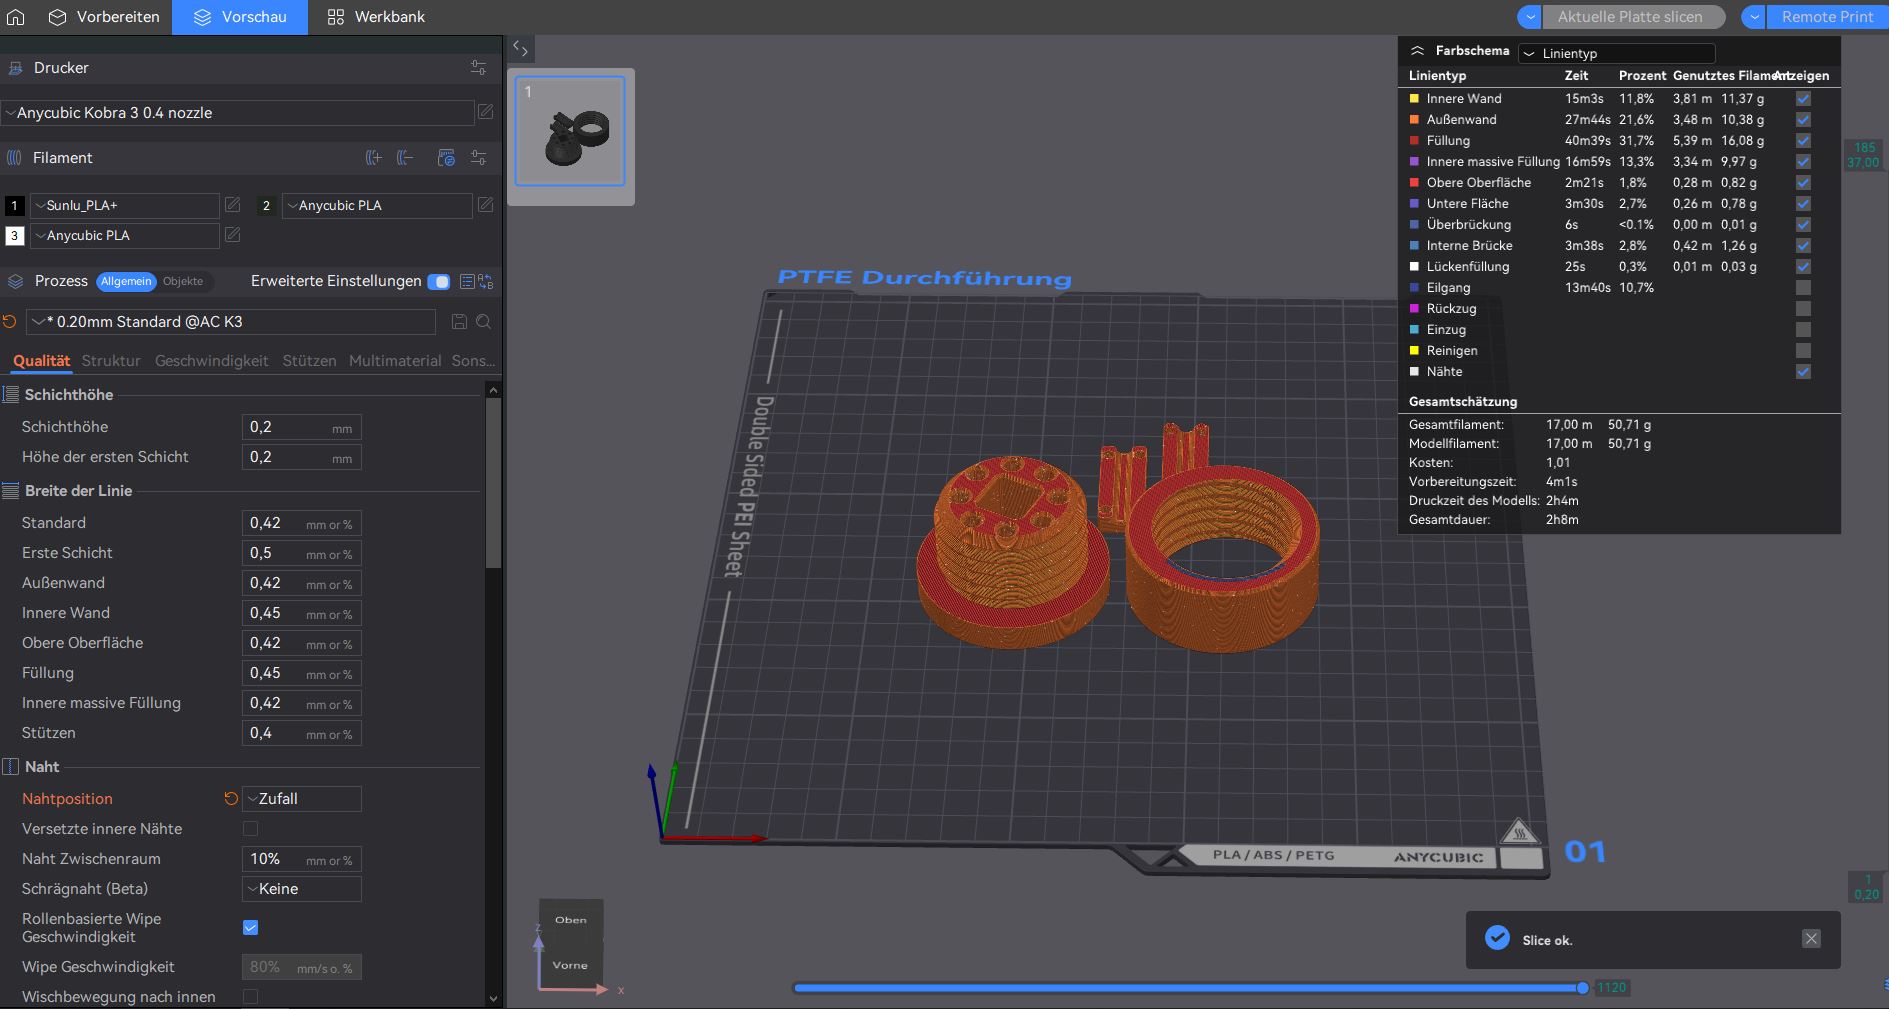Screen dimensions: 1889x1009
Task: Save the 0.20mm Standard process preset
Action: [459, 322]
